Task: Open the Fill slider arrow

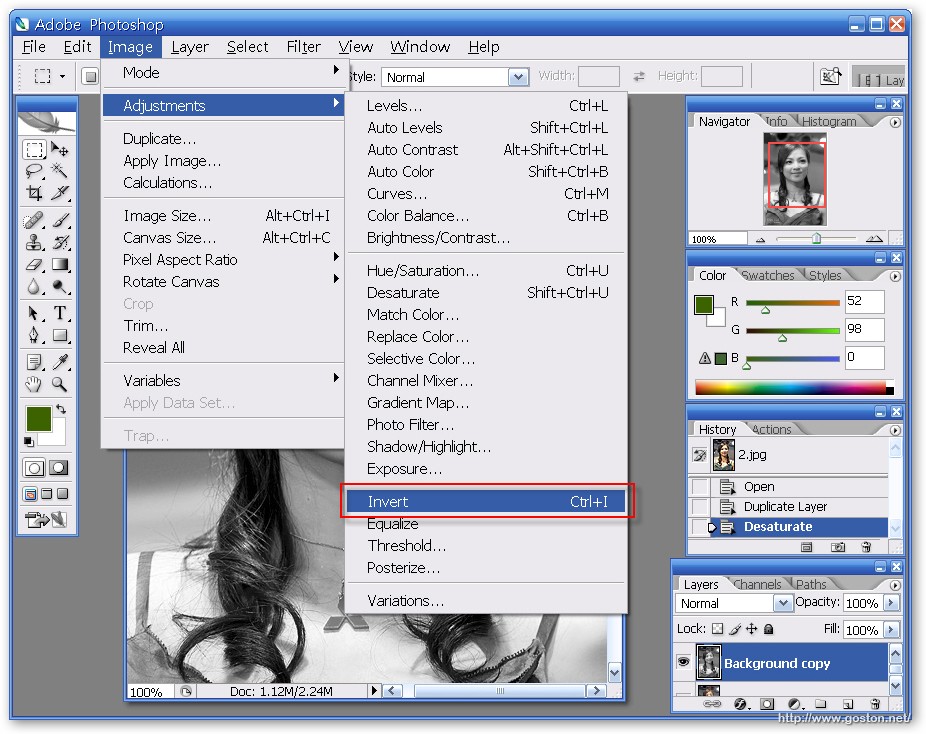Action: click(x=891, y=629)
